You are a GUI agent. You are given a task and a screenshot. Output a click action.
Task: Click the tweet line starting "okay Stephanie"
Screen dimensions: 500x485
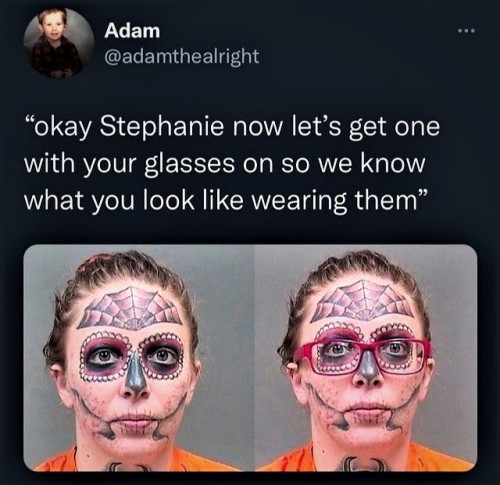232,127
